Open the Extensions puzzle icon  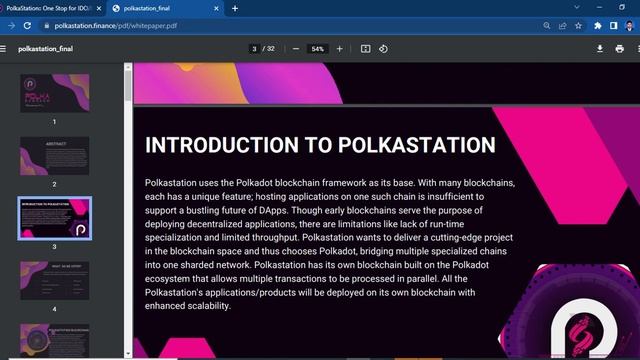tap(598, 26)
